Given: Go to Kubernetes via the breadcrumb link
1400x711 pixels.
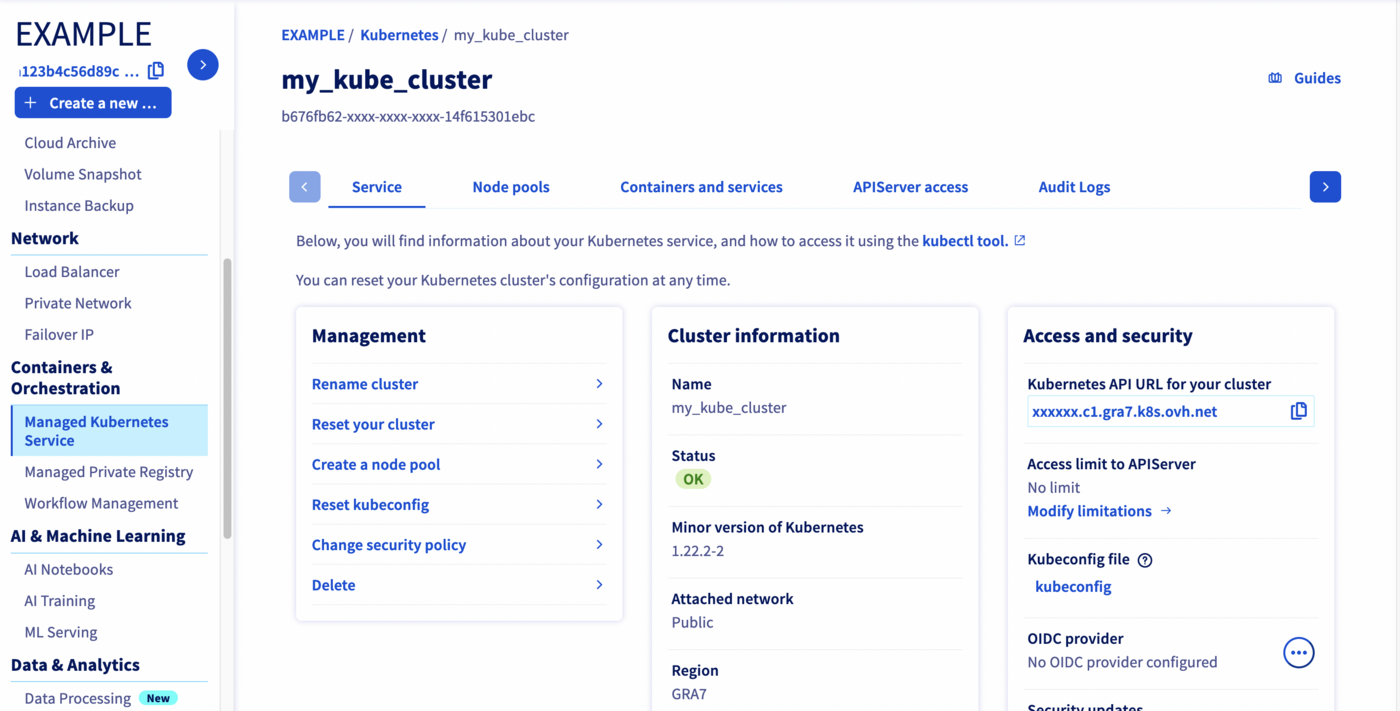Looking at the screenshot, I should click(x=399, y=34).
